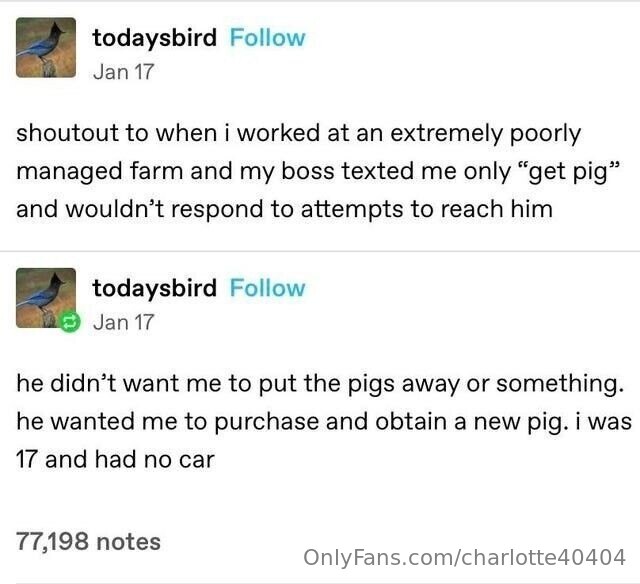Image resolution: width=640 pixels, height=584 pixels.
Task: Open the Jan 17 timestamp on the first post
Action: click(x=123, y=72)
